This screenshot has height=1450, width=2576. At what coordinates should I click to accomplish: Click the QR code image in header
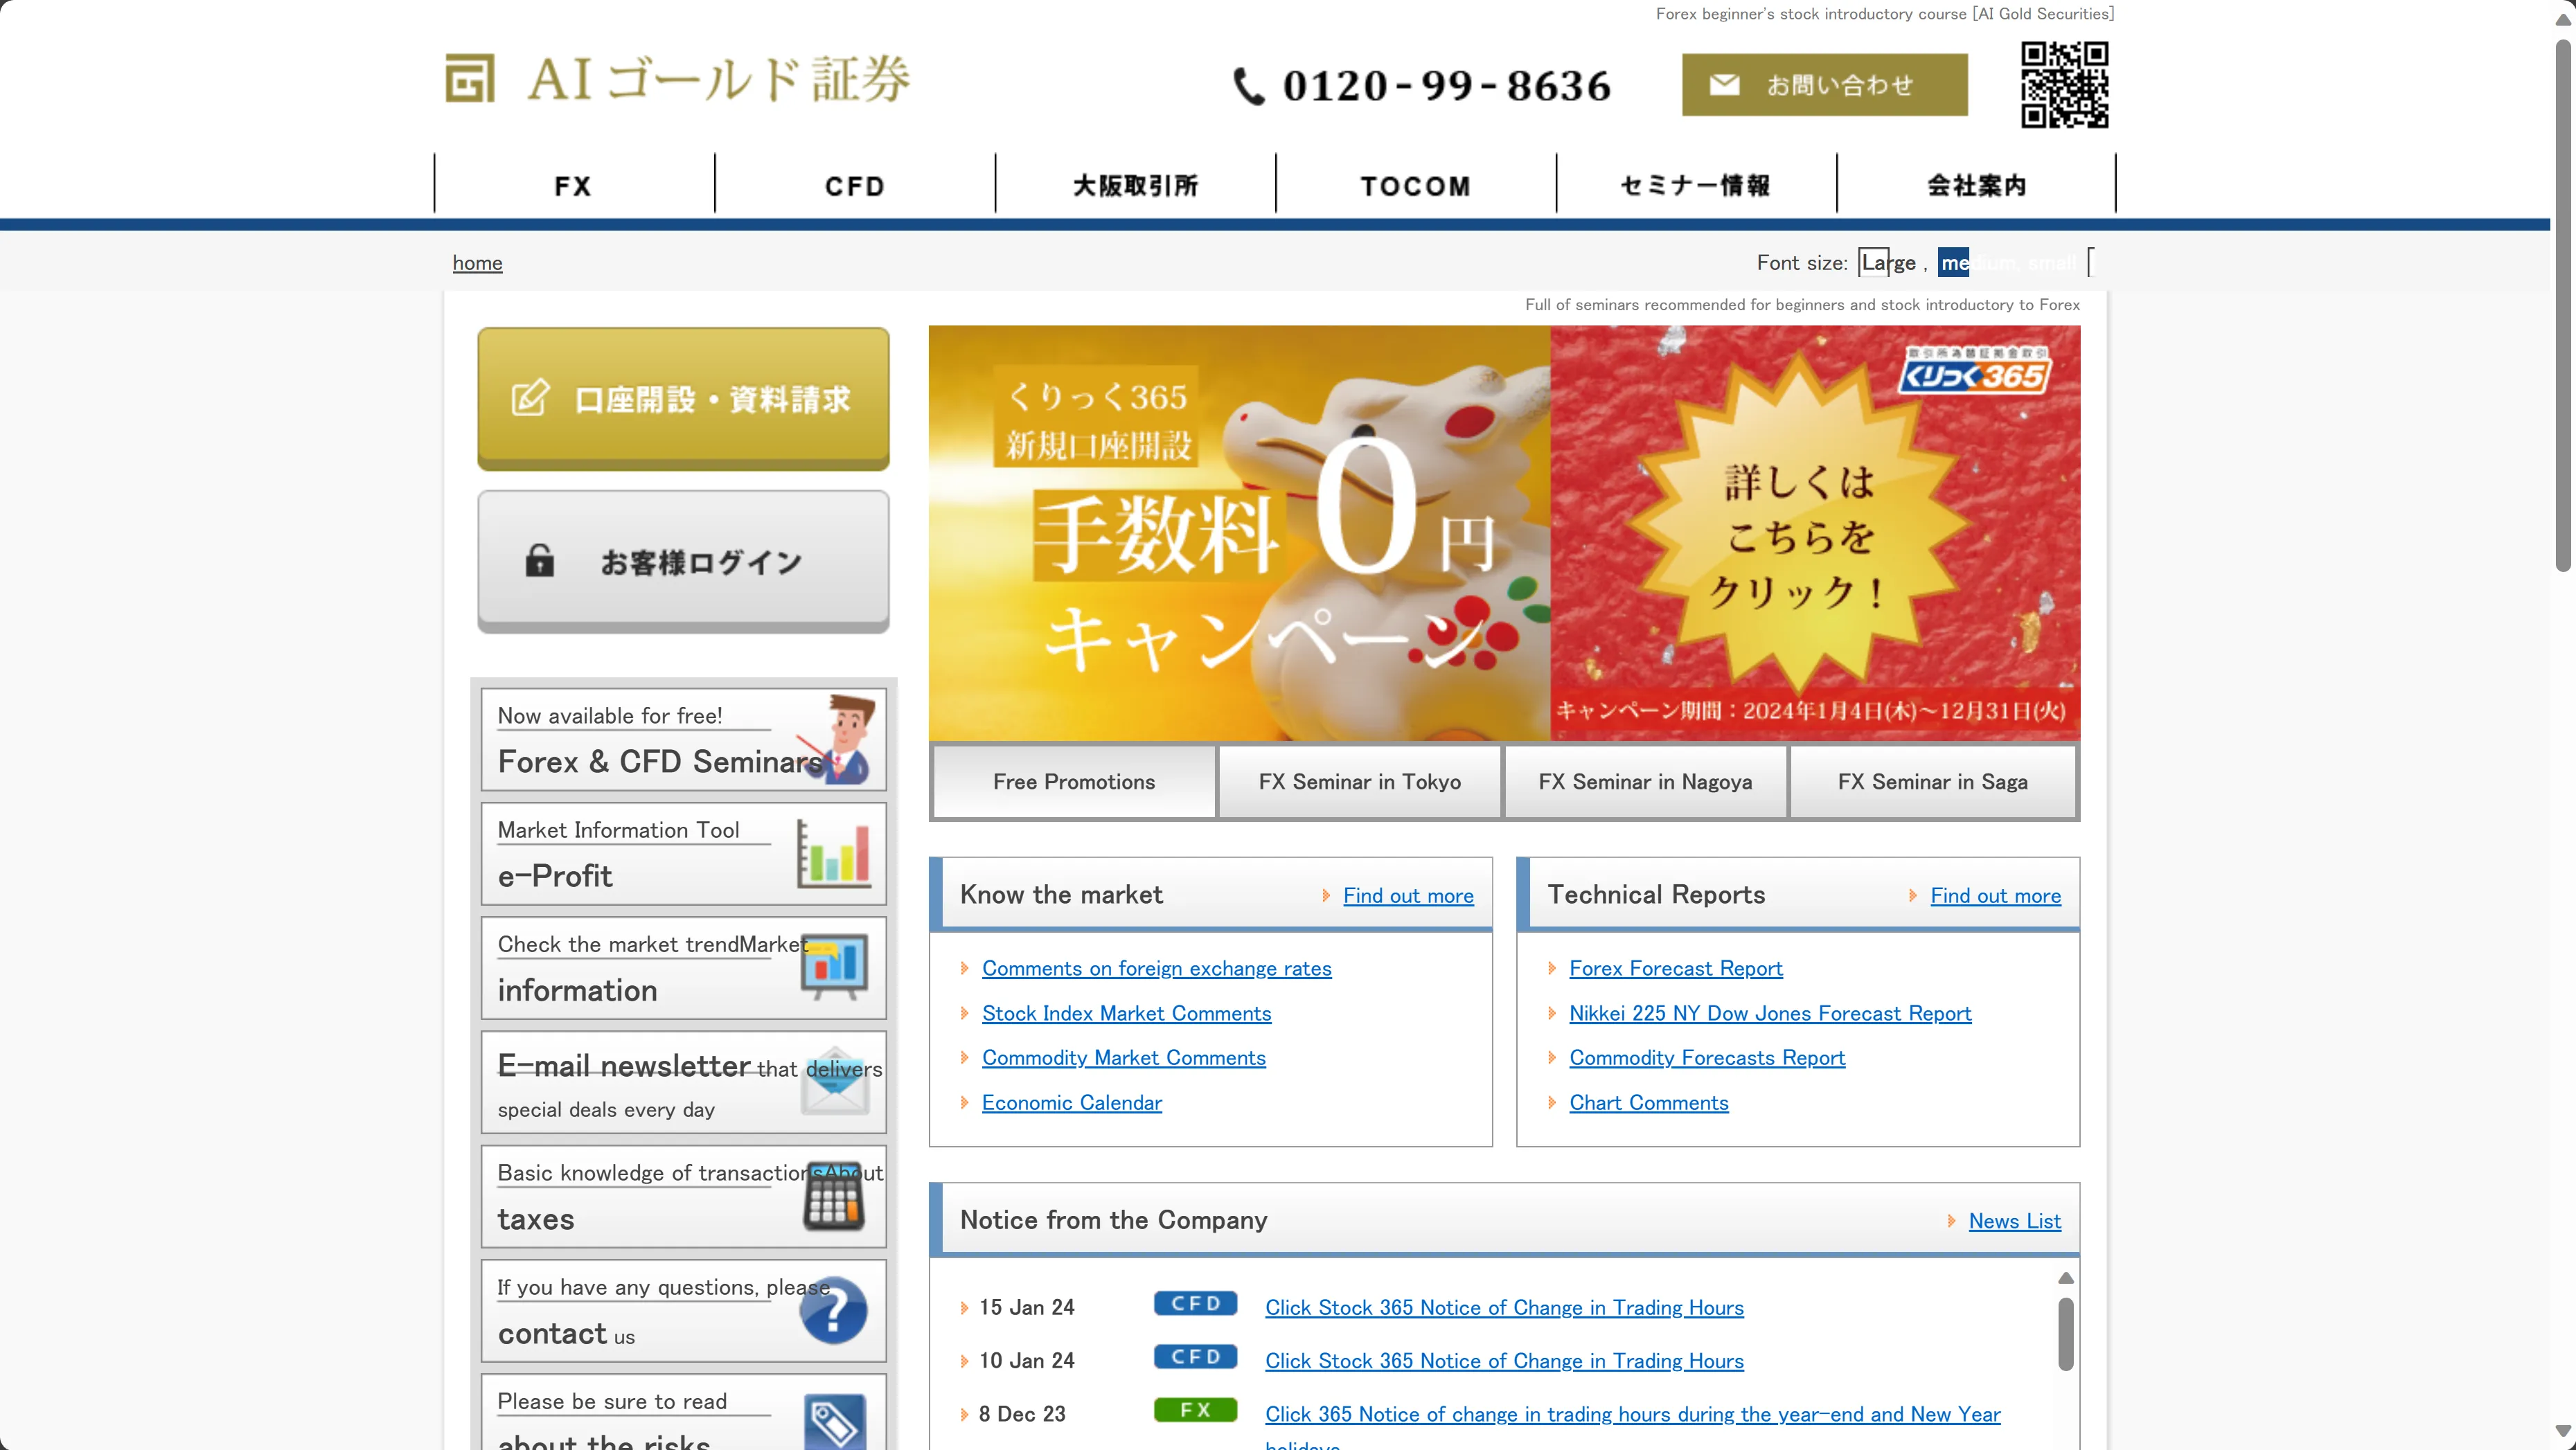point(2064,85)
